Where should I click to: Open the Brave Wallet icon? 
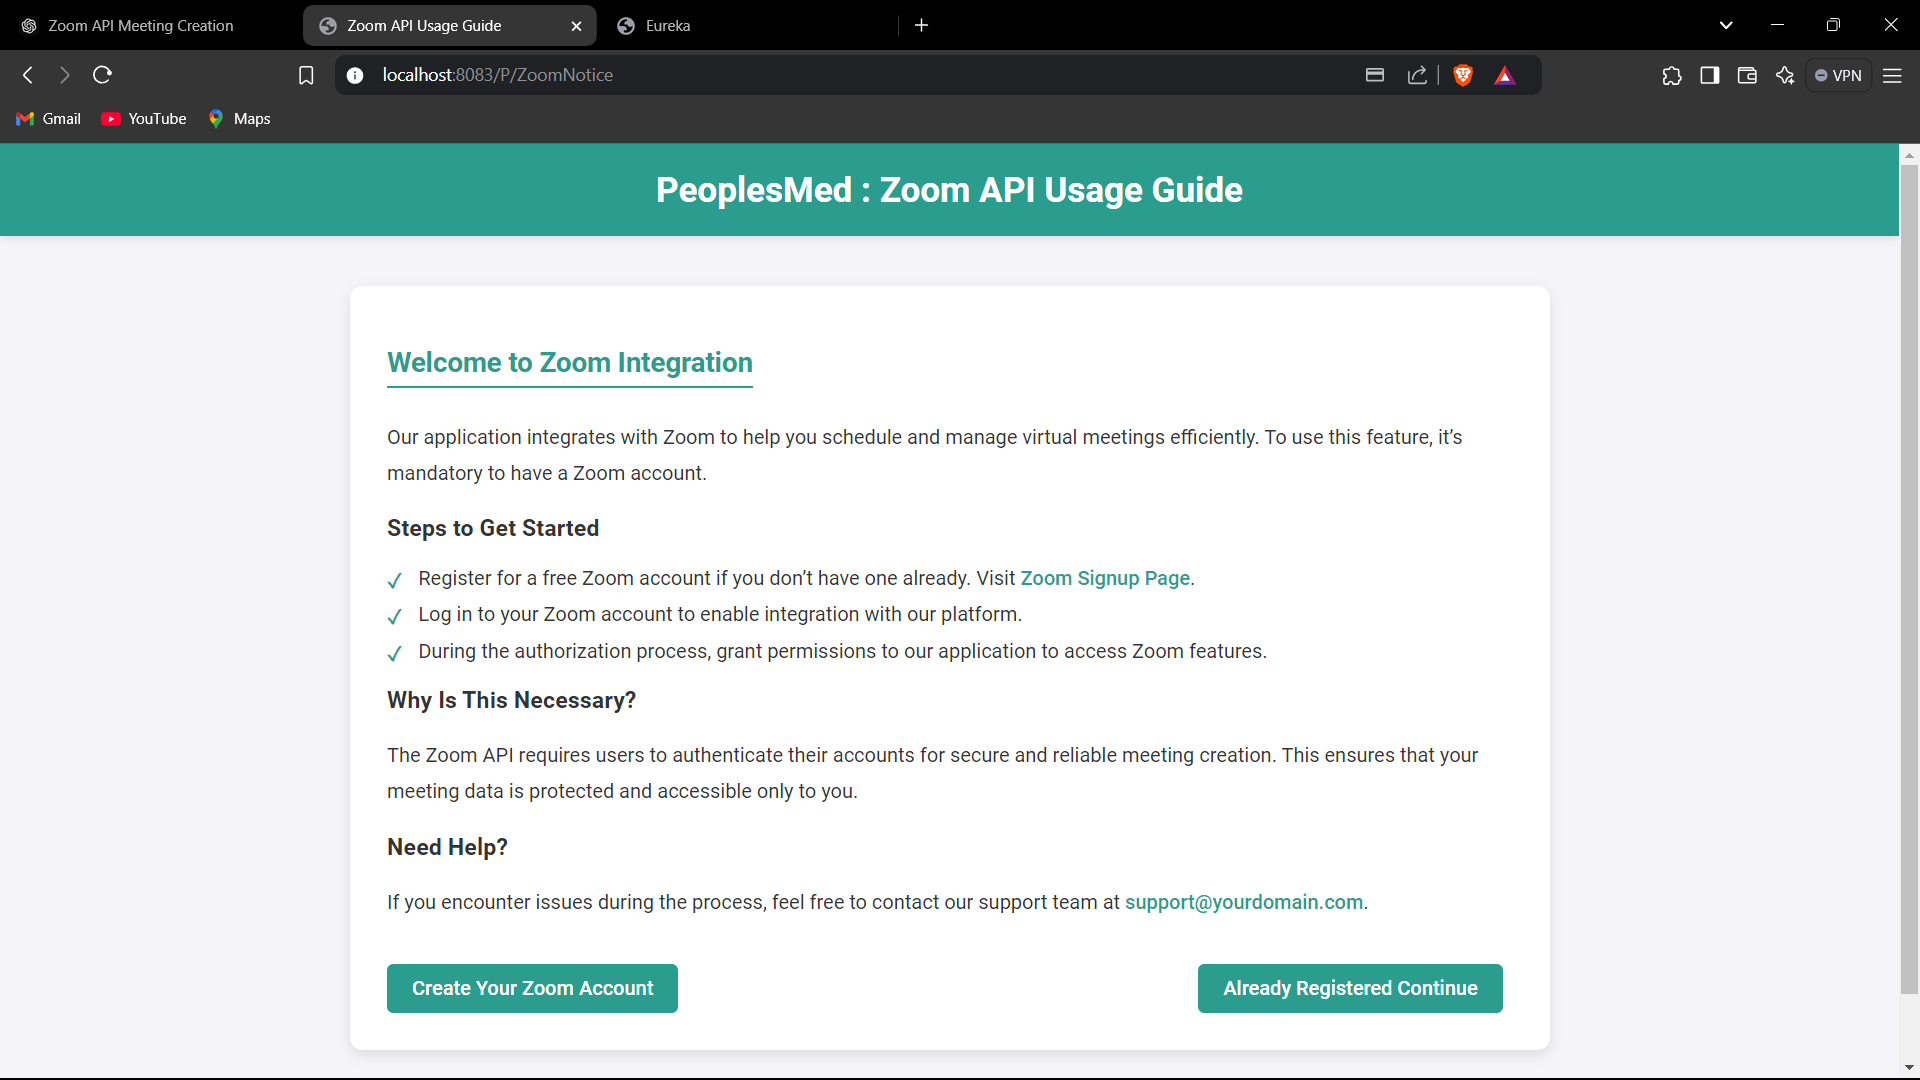(x=1747, y=75)
